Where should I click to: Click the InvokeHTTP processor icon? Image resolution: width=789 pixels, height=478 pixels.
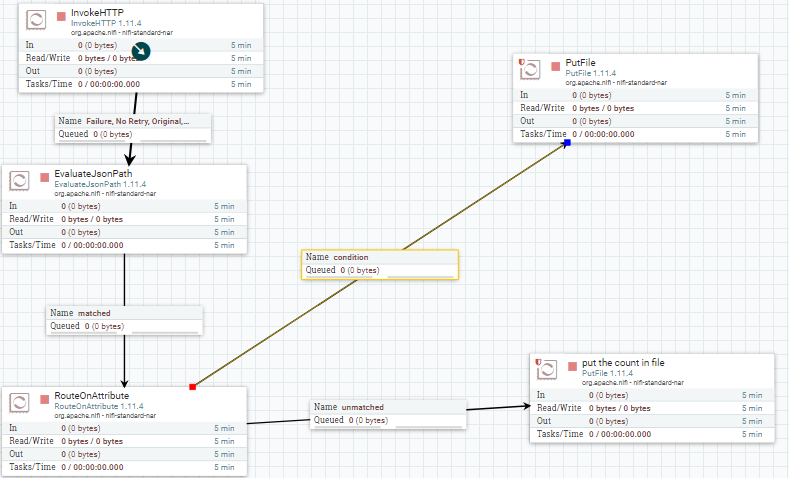coord(36,20)
